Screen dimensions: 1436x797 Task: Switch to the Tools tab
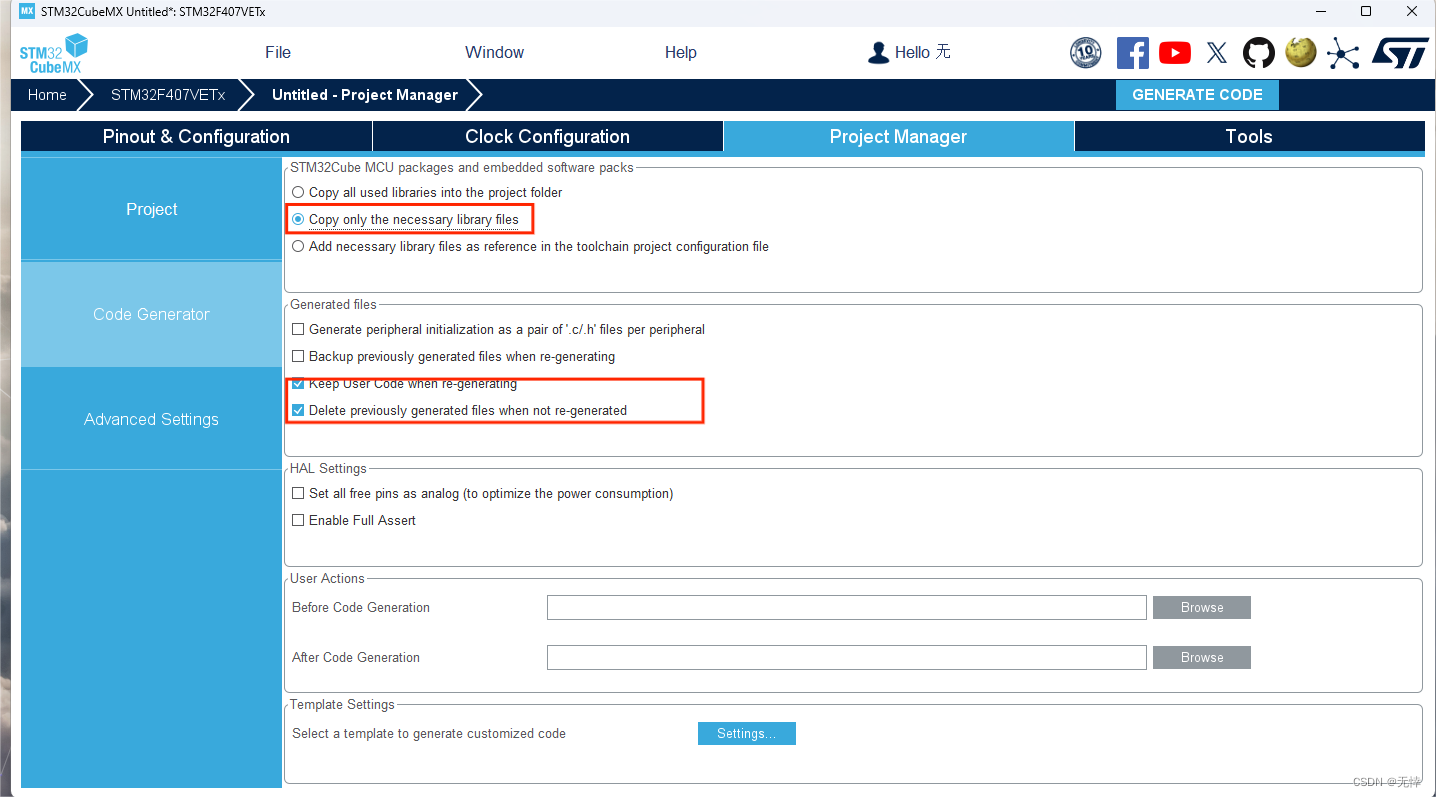click(x=1249, y=136)
